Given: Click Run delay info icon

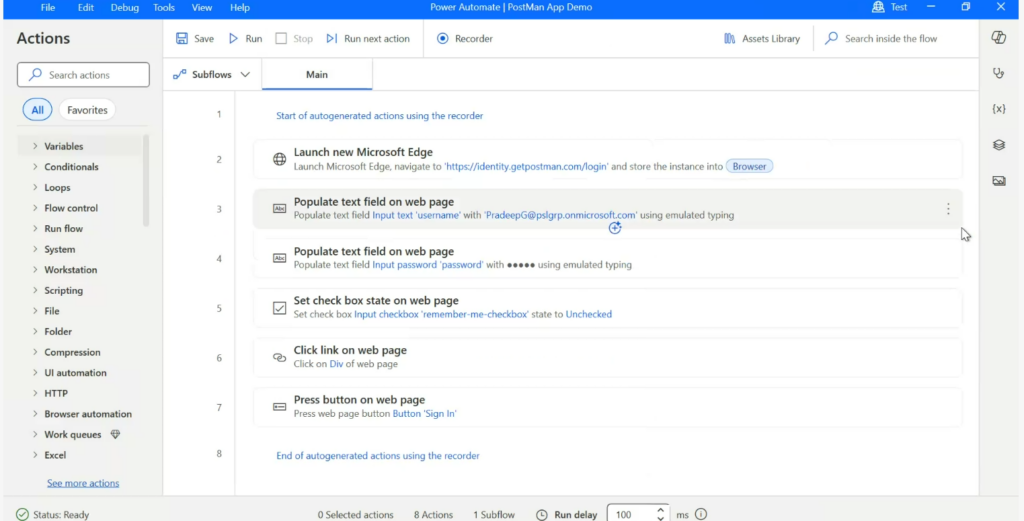Looking at the screenshot, I should tap(701, 514).
